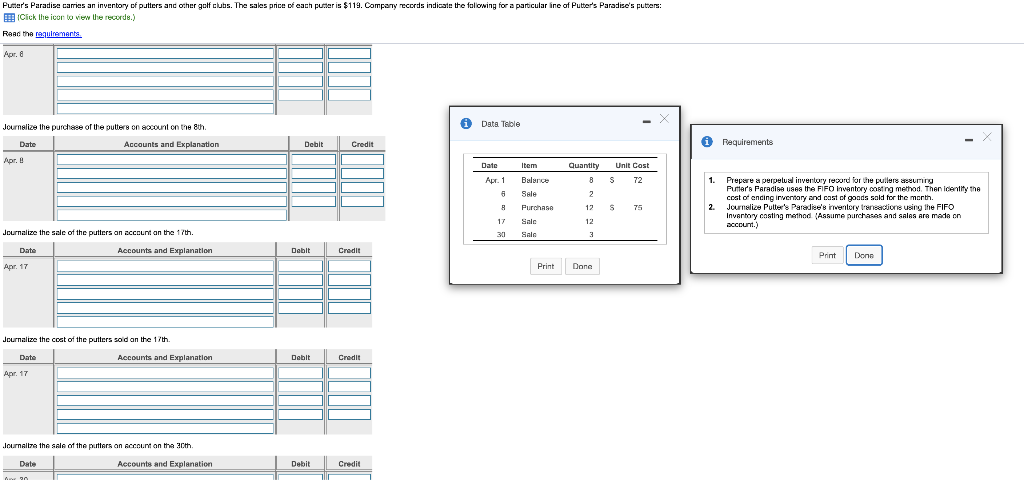The width and height of the screenshot is (1024, 484).
Task: Click second debit field for Apr. 6 entry
Action: coord(301,67)
